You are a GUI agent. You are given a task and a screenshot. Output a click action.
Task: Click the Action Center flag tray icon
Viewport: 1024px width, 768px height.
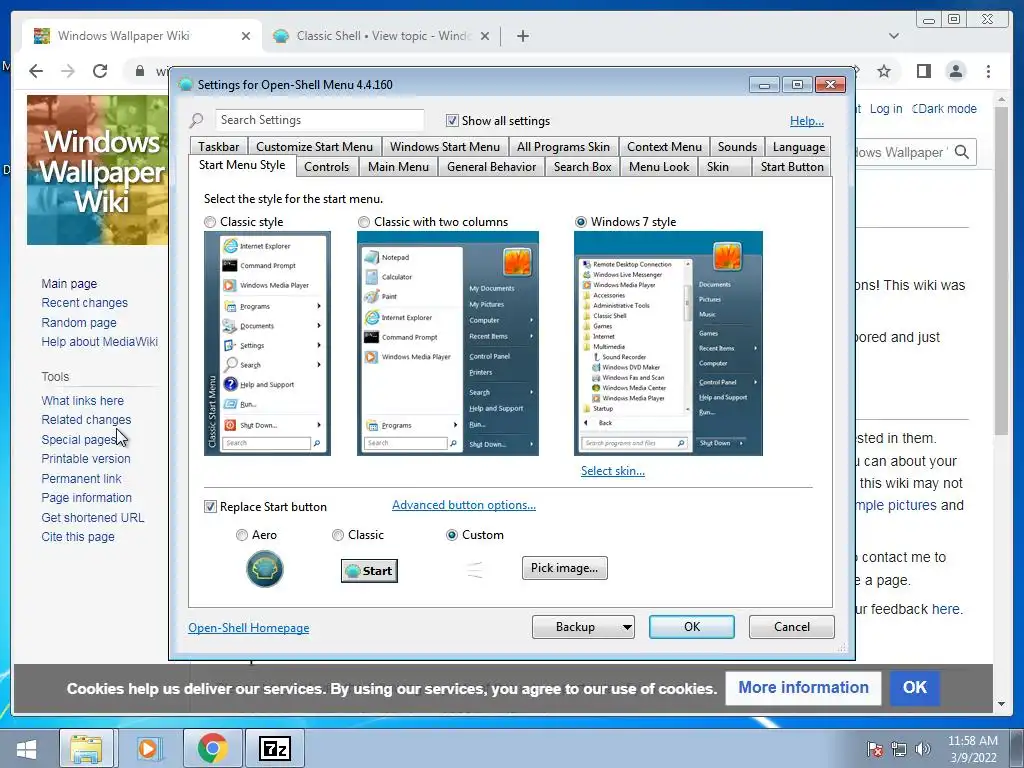tap(874, 749)
